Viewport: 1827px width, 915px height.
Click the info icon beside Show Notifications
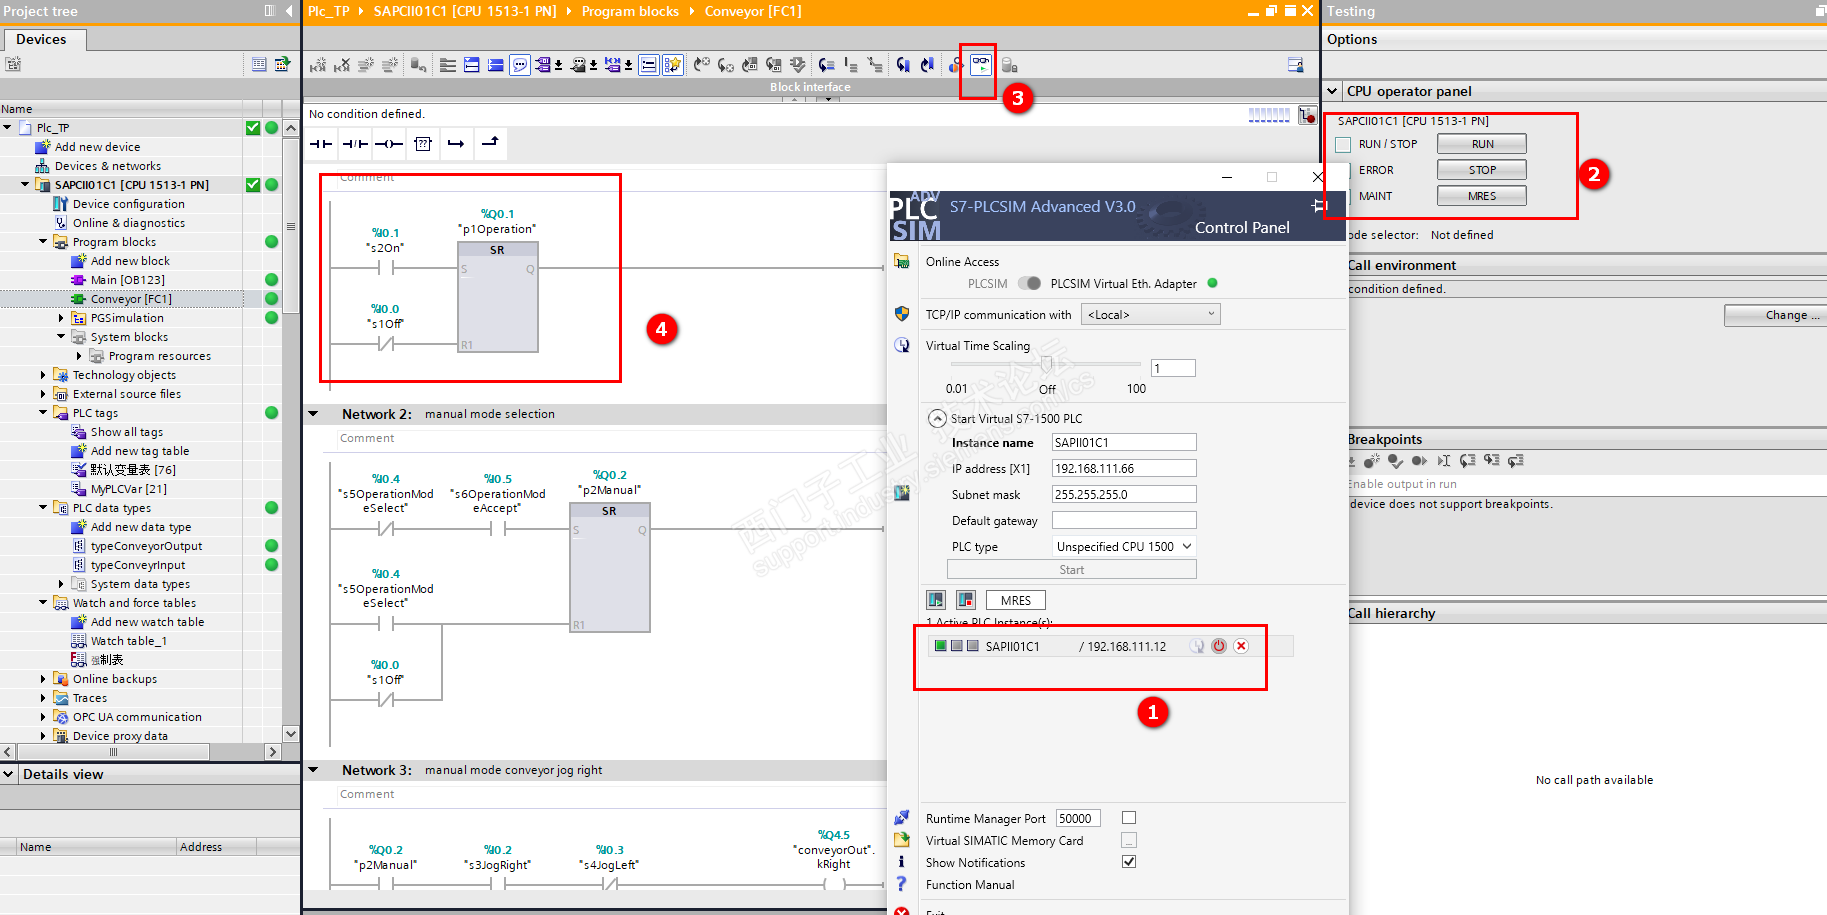[x=902, y=862]
